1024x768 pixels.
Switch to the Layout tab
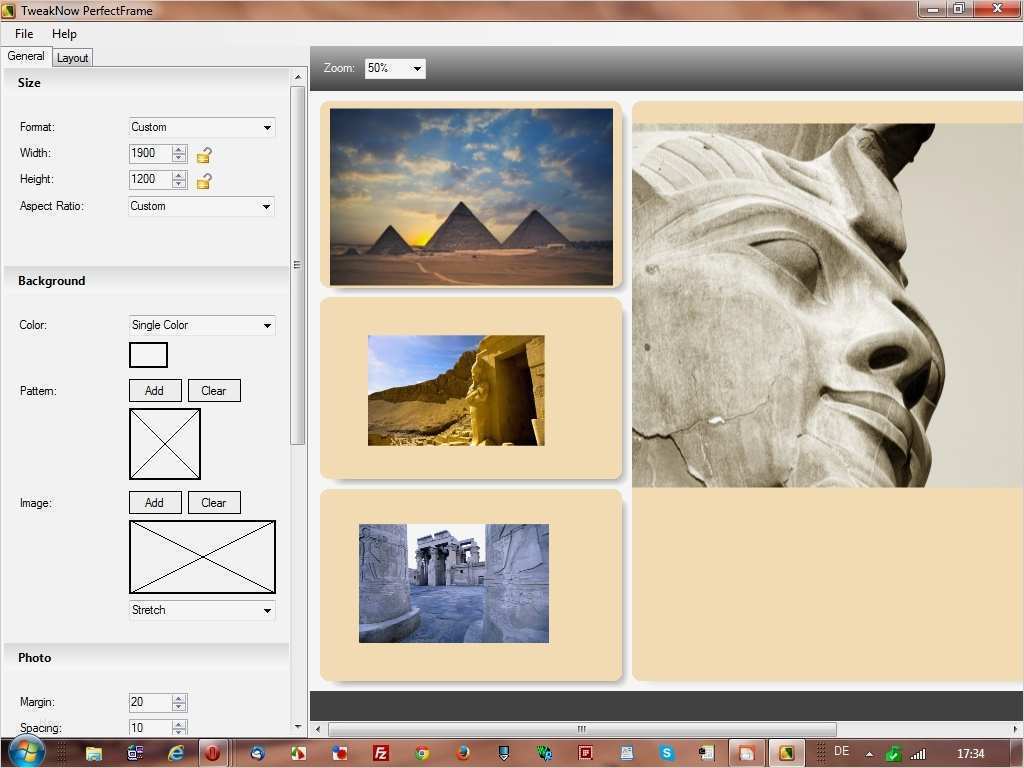[x=72, y=57]
